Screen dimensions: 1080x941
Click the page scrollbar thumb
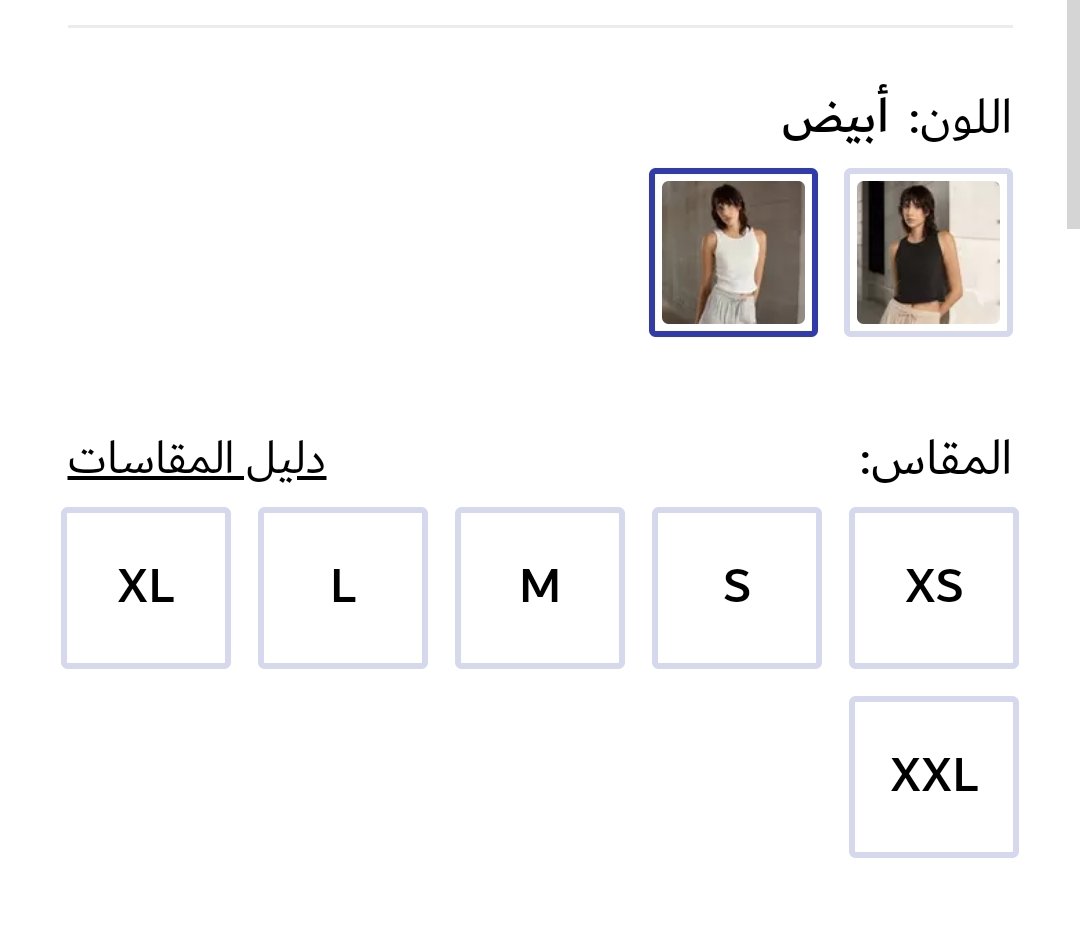(x=1073, y=110)
